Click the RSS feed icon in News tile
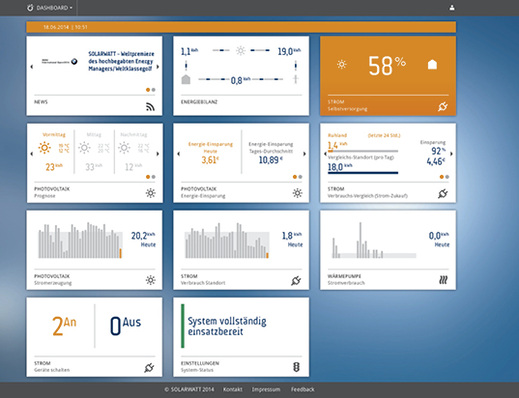 pos(150,107)
